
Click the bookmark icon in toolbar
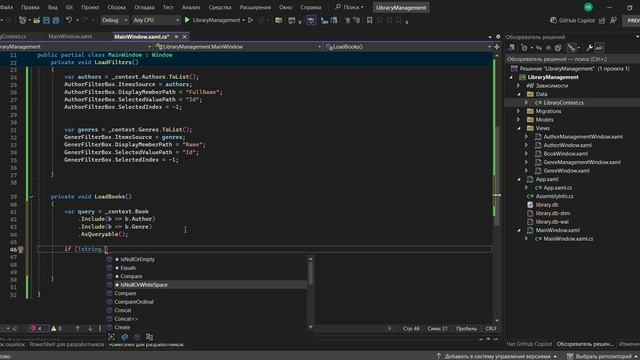click(x=369, y=20)
